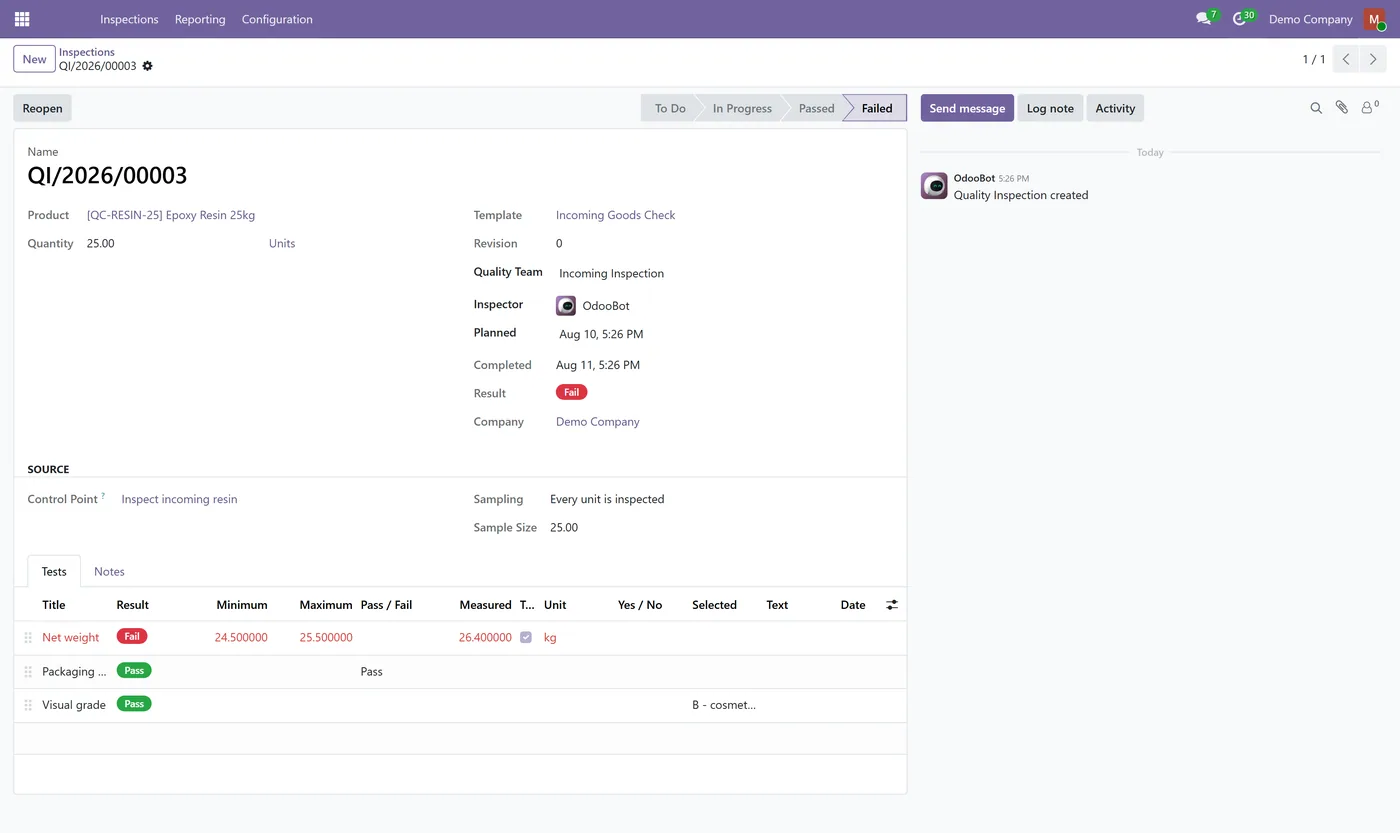
Task: Open the optional columns settings icon
Action: pos(892,605)
